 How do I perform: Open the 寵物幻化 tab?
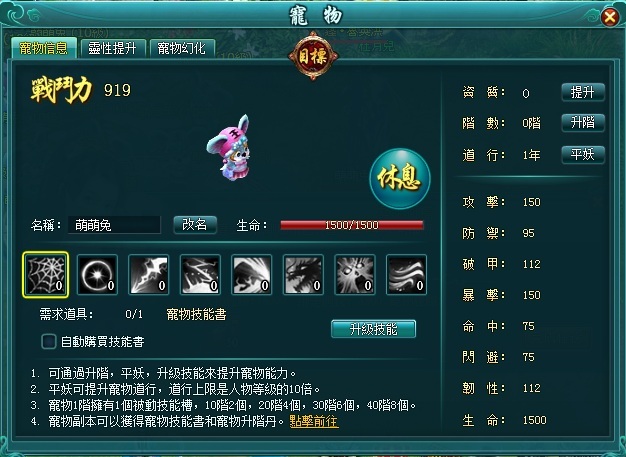(x=182, y=49)
